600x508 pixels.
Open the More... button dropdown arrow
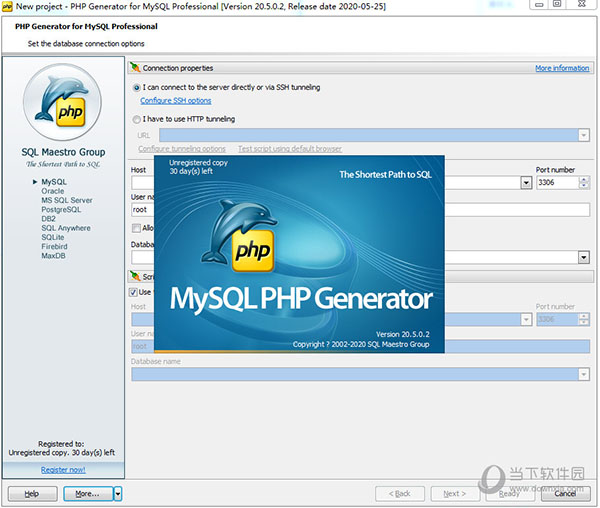118,494
